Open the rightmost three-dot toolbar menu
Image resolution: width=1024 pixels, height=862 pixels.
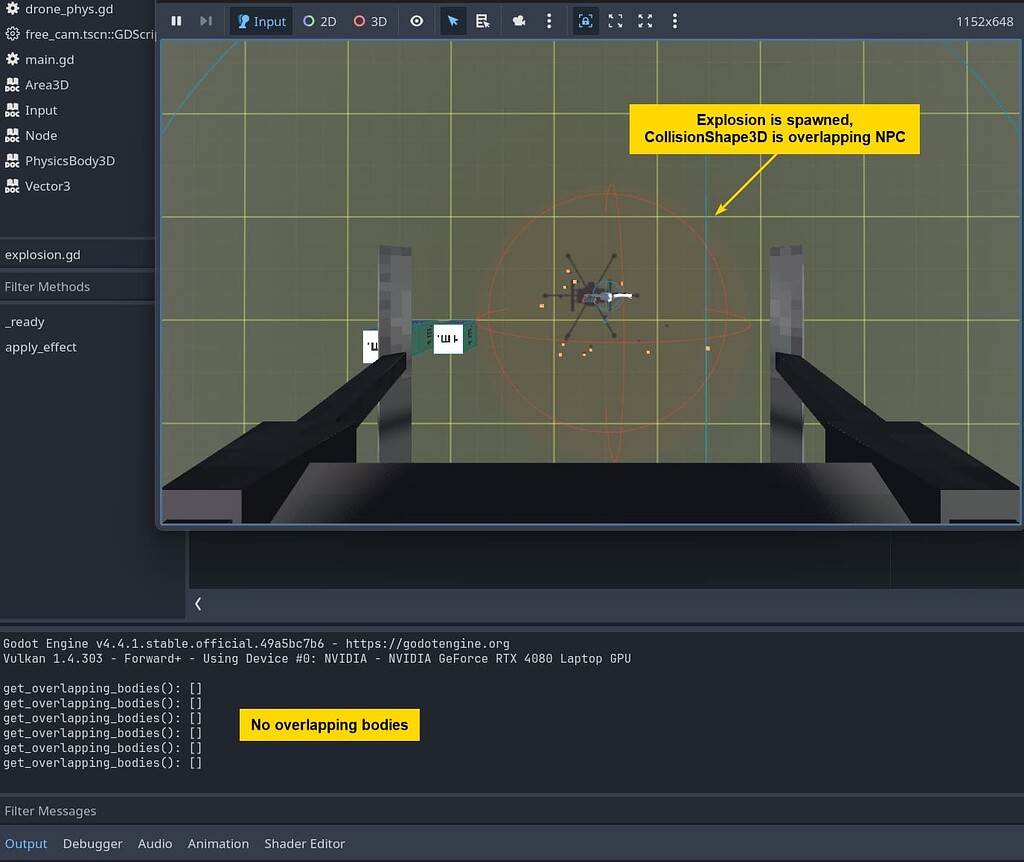675,21
